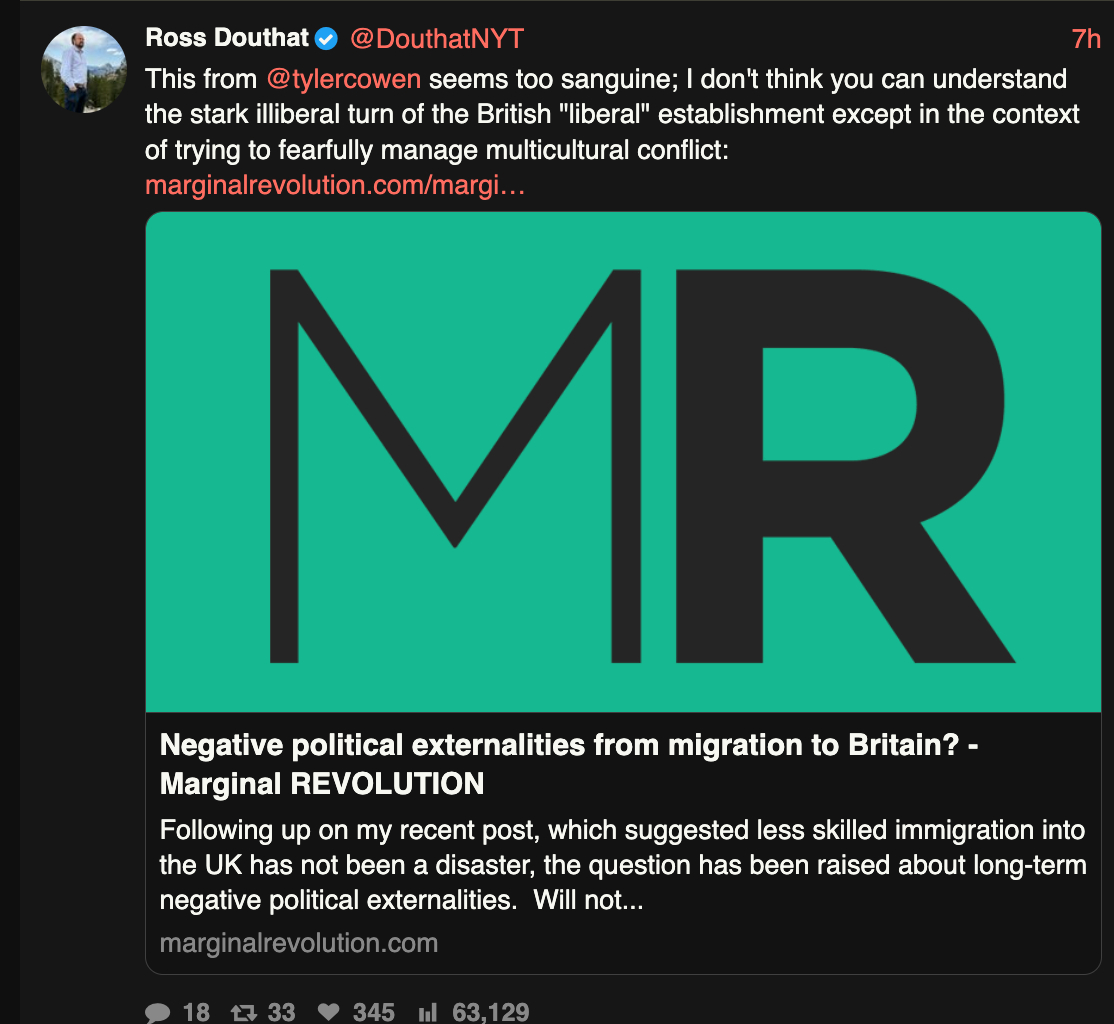This screenshot has width=1114, height=1024.
Task: Click the reply count of 18
Action: click(x=196, y=1012)
